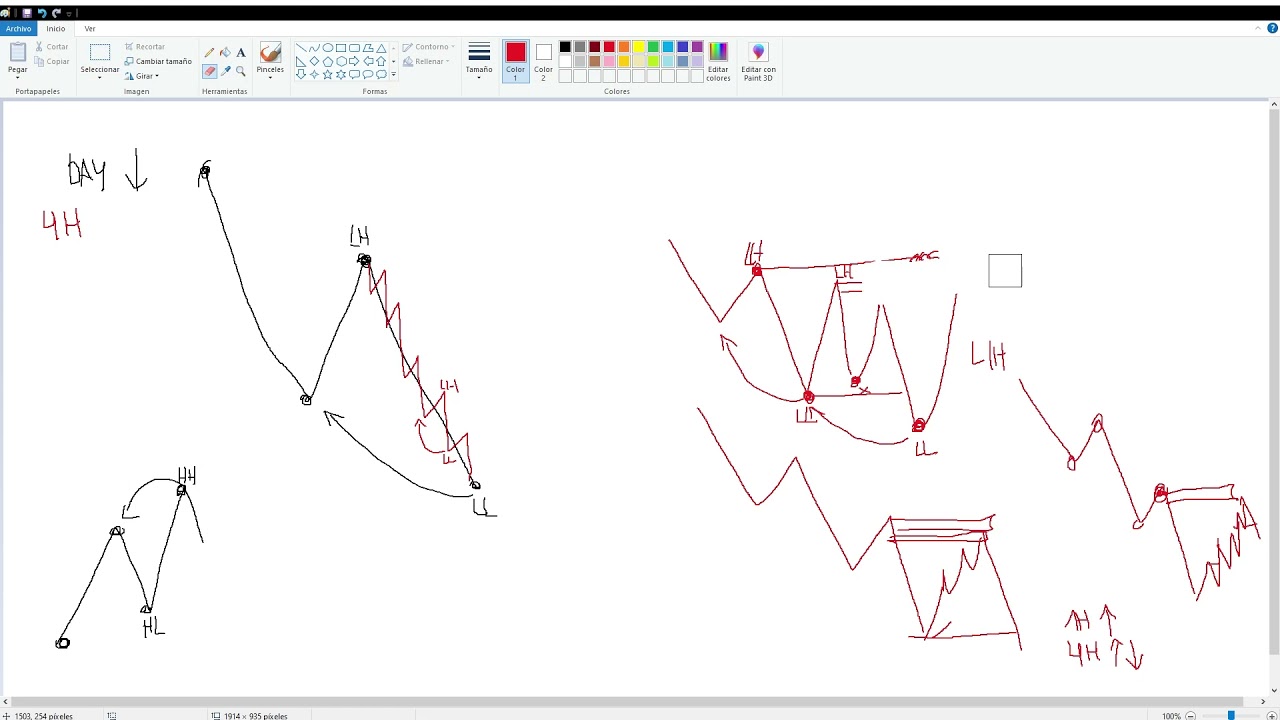Collapse the ribbon with the chevron
The image size is (1280, 720).
tap(1258, 28)
